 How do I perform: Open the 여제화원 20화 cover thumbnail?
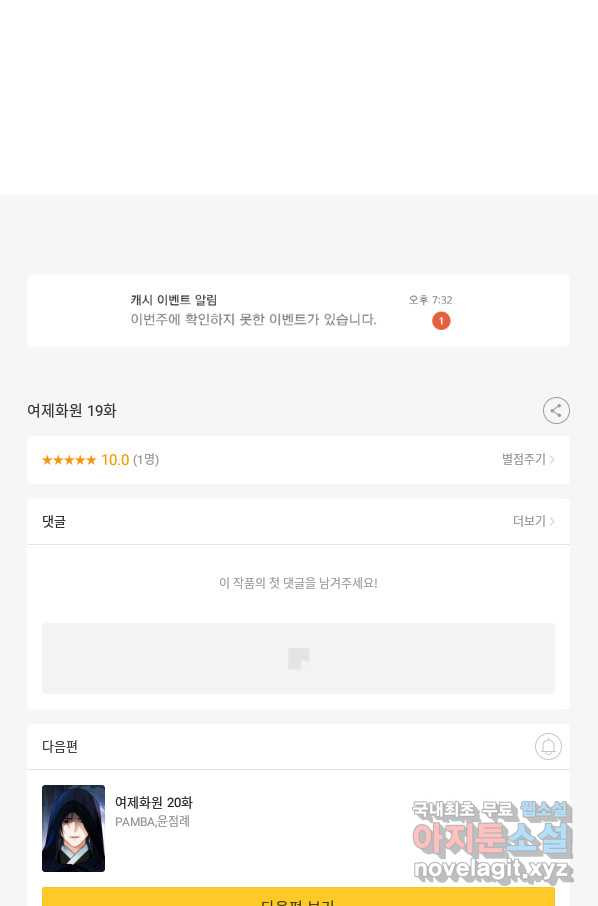pyautogui.click(x=73, y=829)
